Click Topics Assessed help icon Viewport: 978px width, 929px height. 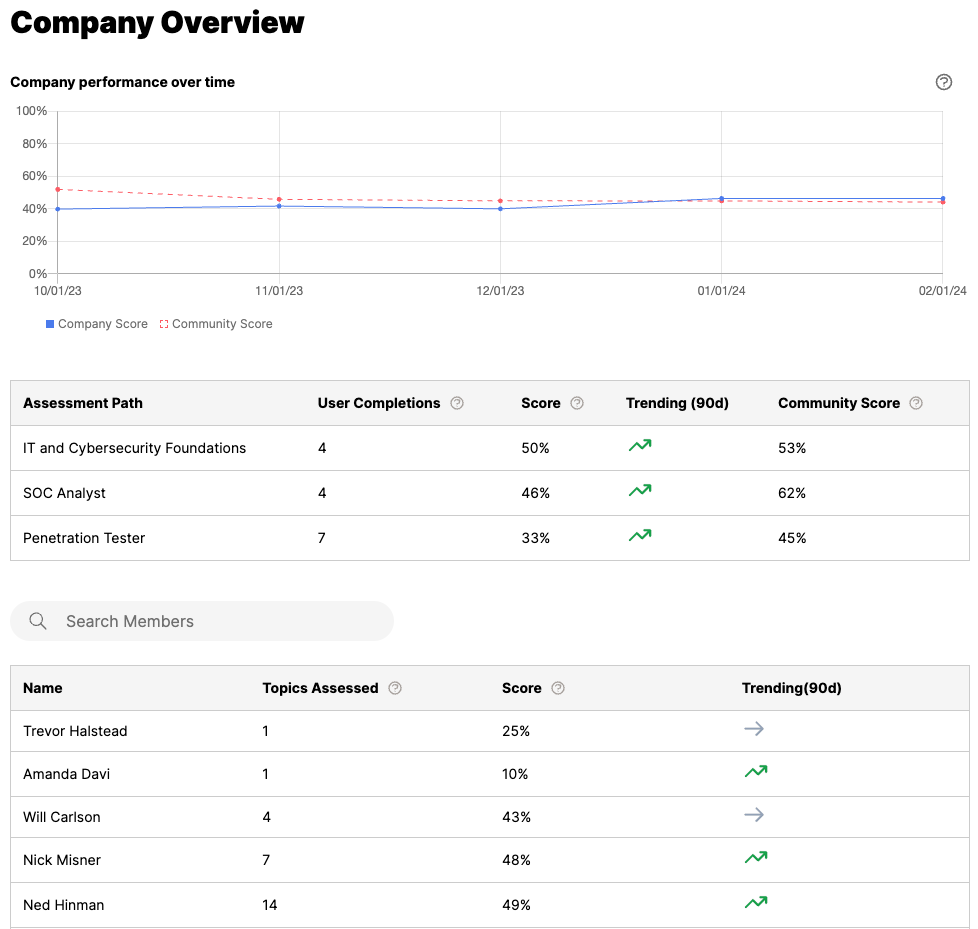[x=395, y=688]
